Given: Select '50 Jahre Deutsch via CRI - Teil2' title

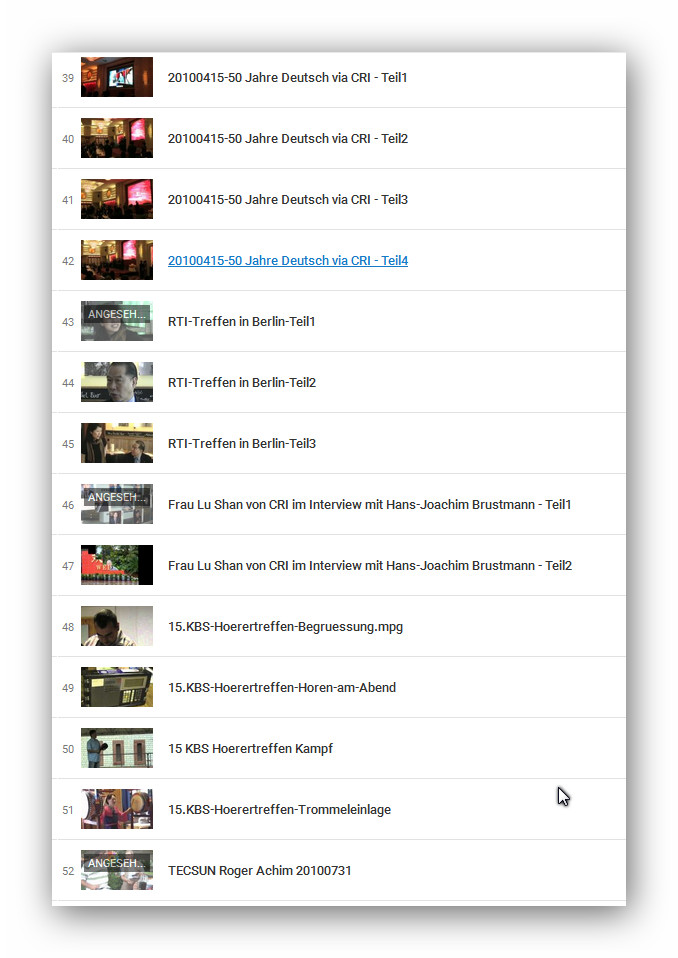Looking at the screenshot, I should pyautogui.click(x=287, y=139).
